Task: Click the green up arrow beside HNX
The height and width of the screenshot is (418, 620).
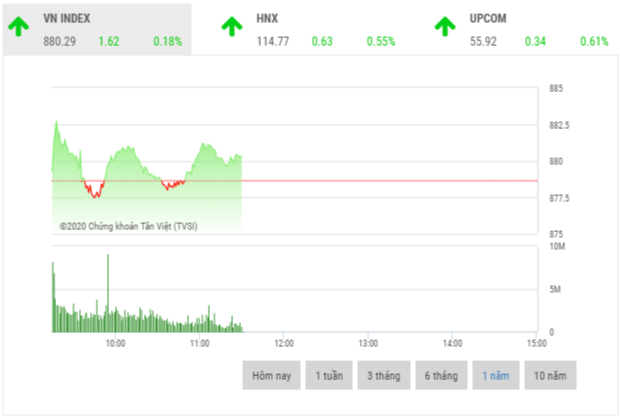Action: coord(232,27)
